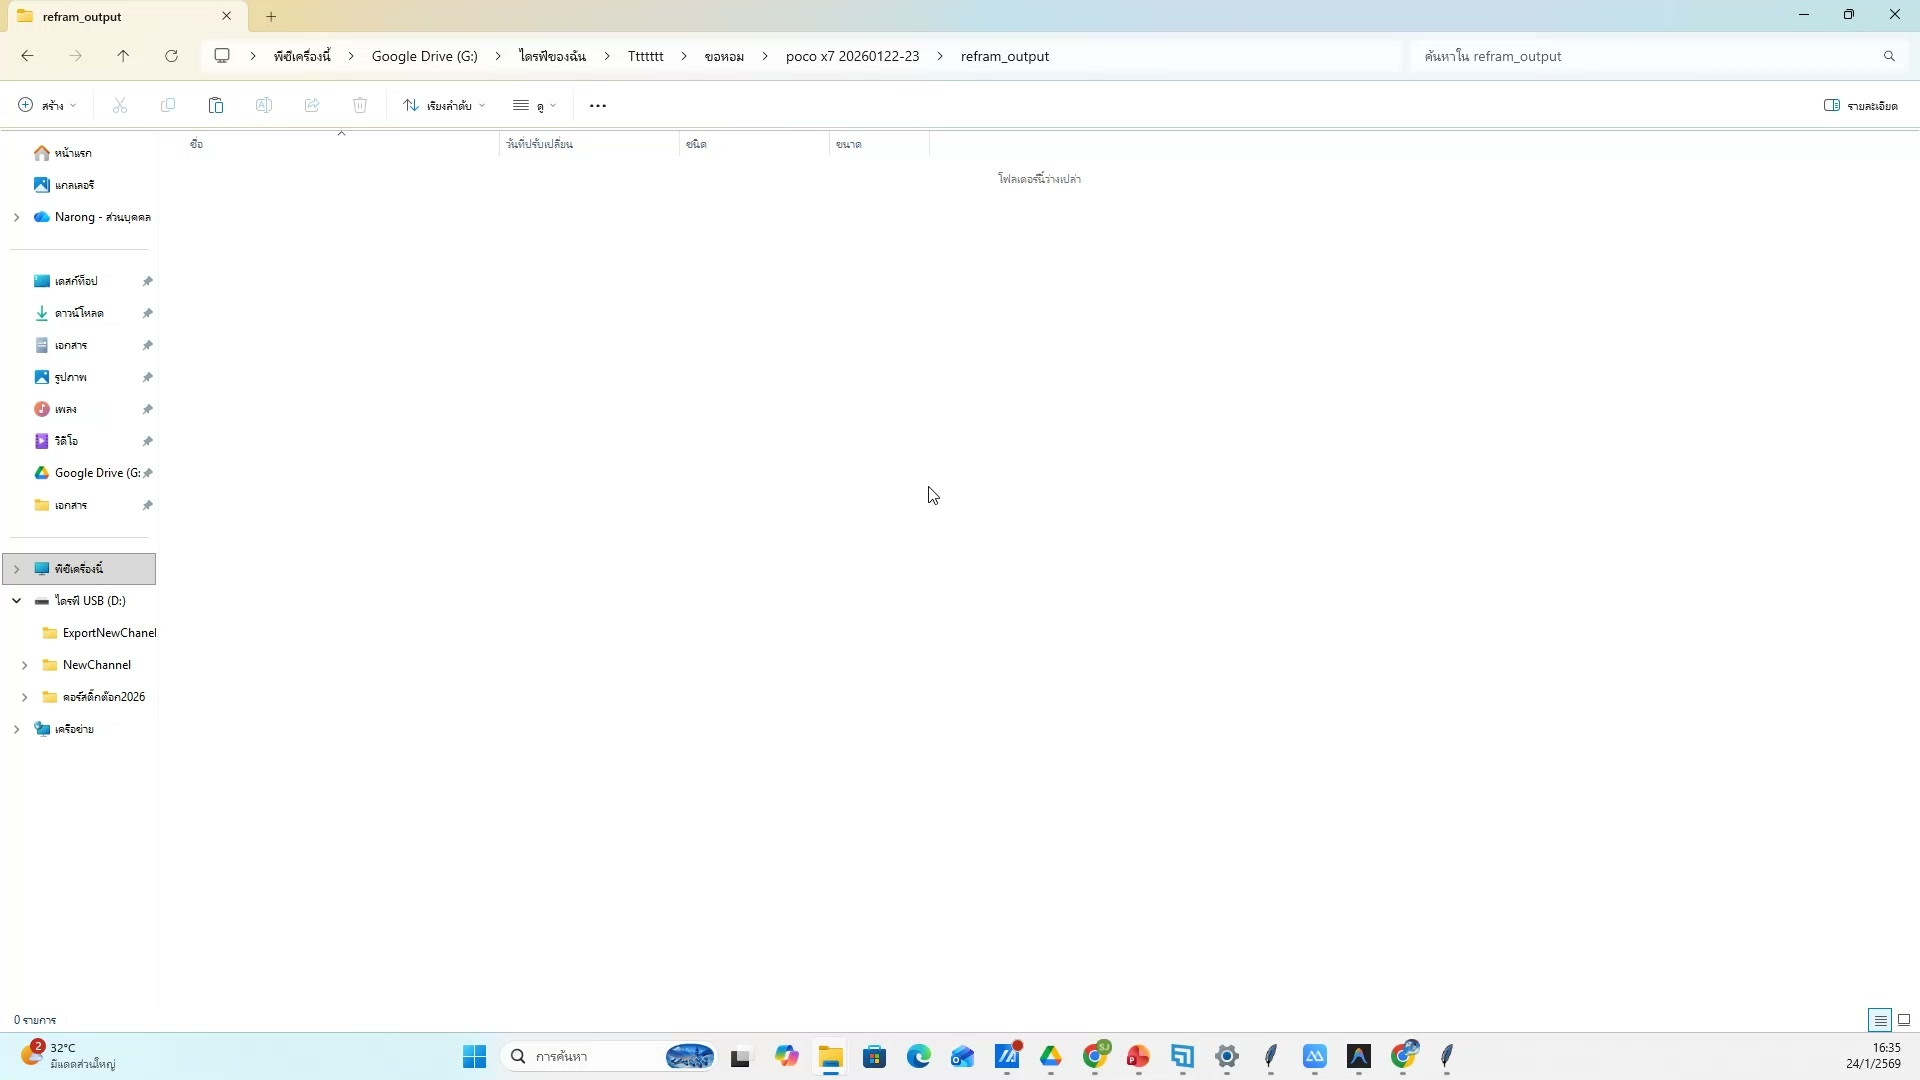
Task: Open the View layout dropdown
Action: point(534,105)
